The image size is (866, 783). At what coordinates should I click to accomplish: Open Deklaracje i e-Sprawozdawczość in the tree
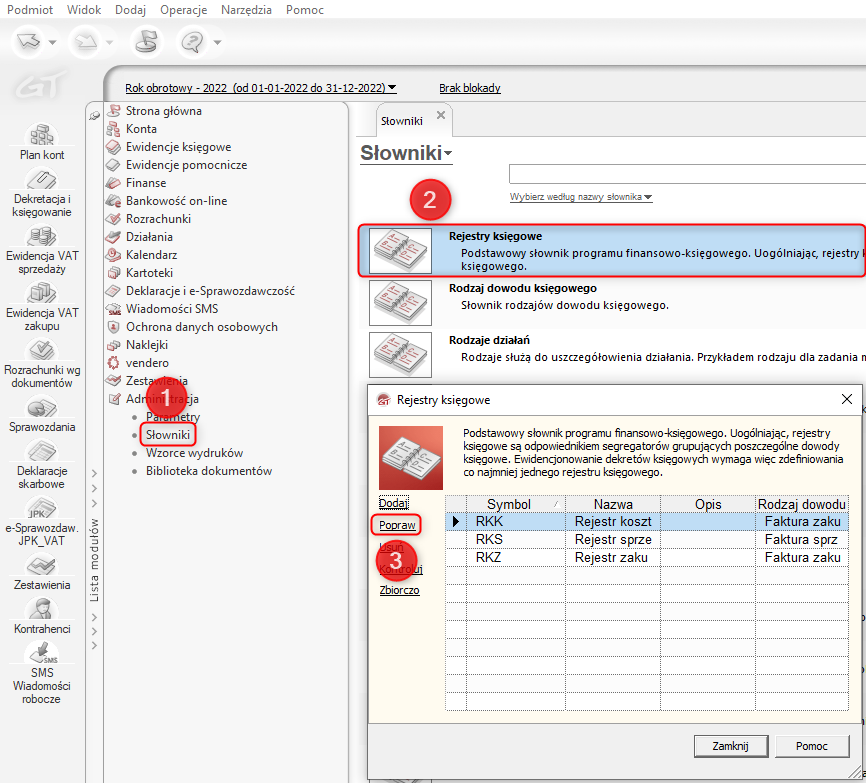pos(210,291)
